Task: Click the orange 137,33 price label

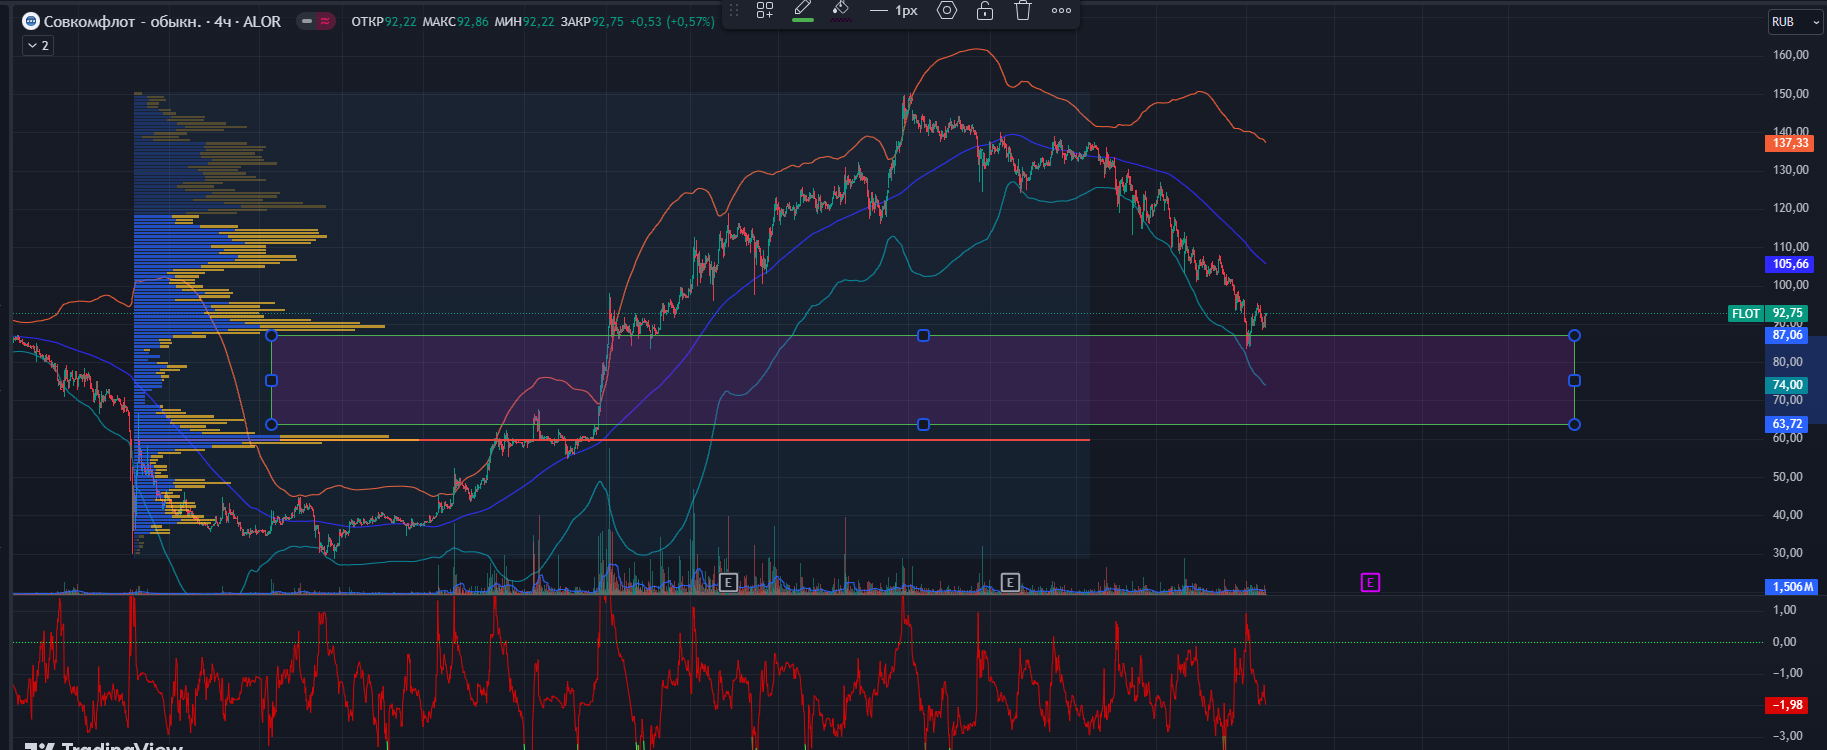Action: tap(1790, 143)
